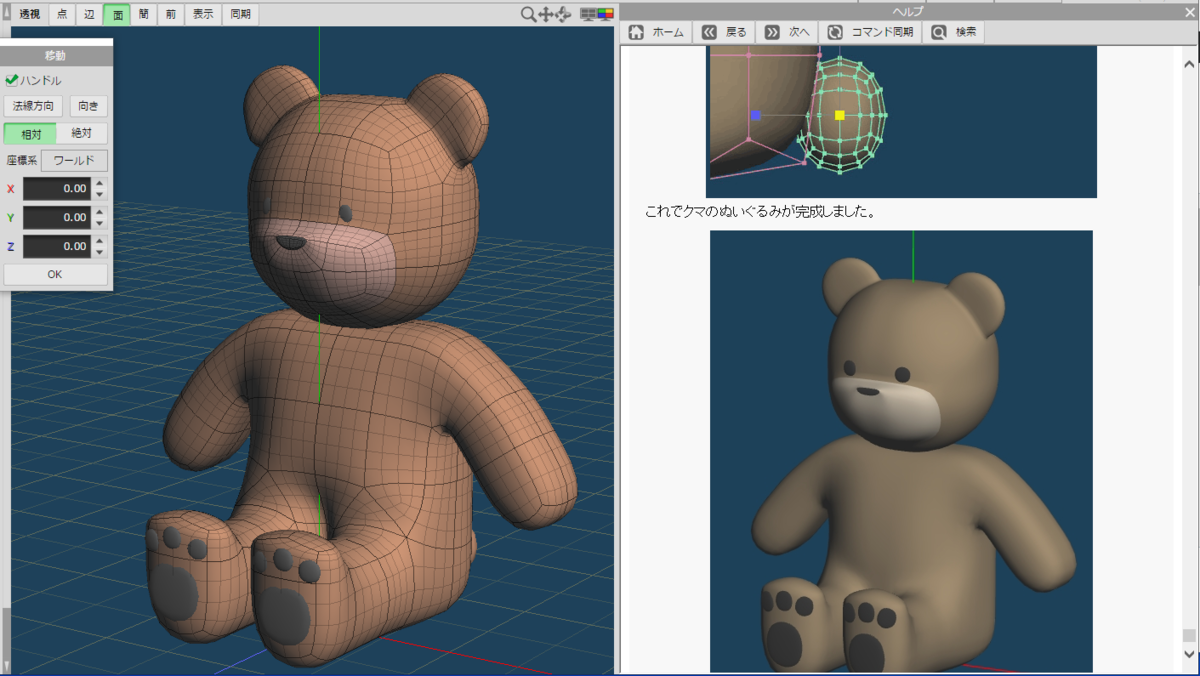Decrease the Y value with down arrow
This screenshot has height=676, width=1200.
pos(100,223)
